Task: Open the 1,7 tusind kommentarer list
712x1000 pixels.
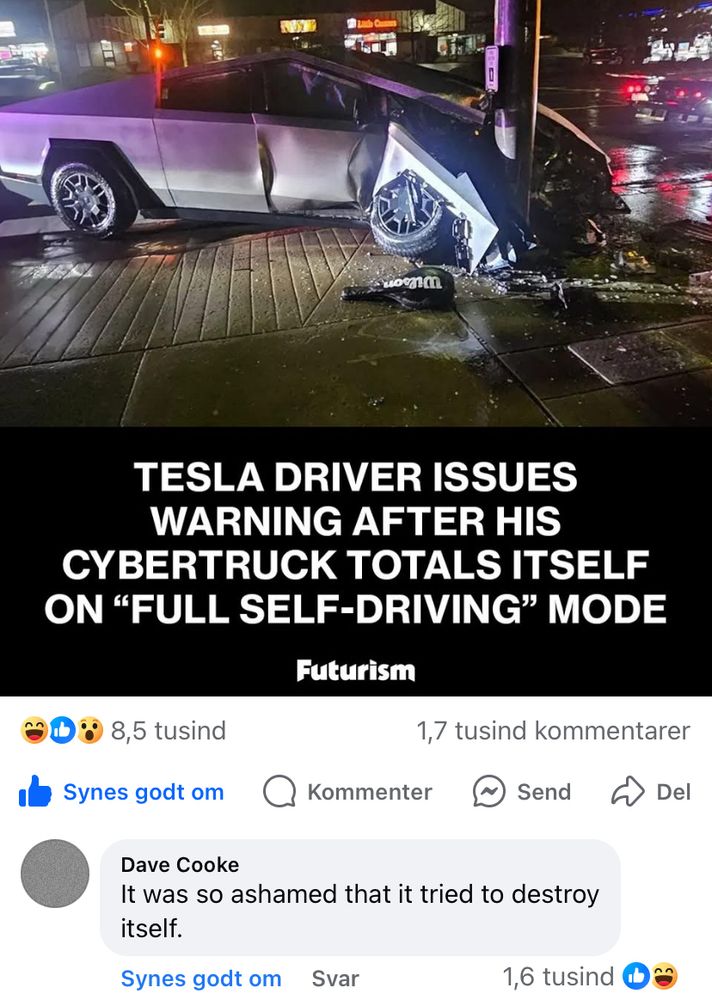Action: (x=553, y=731)
